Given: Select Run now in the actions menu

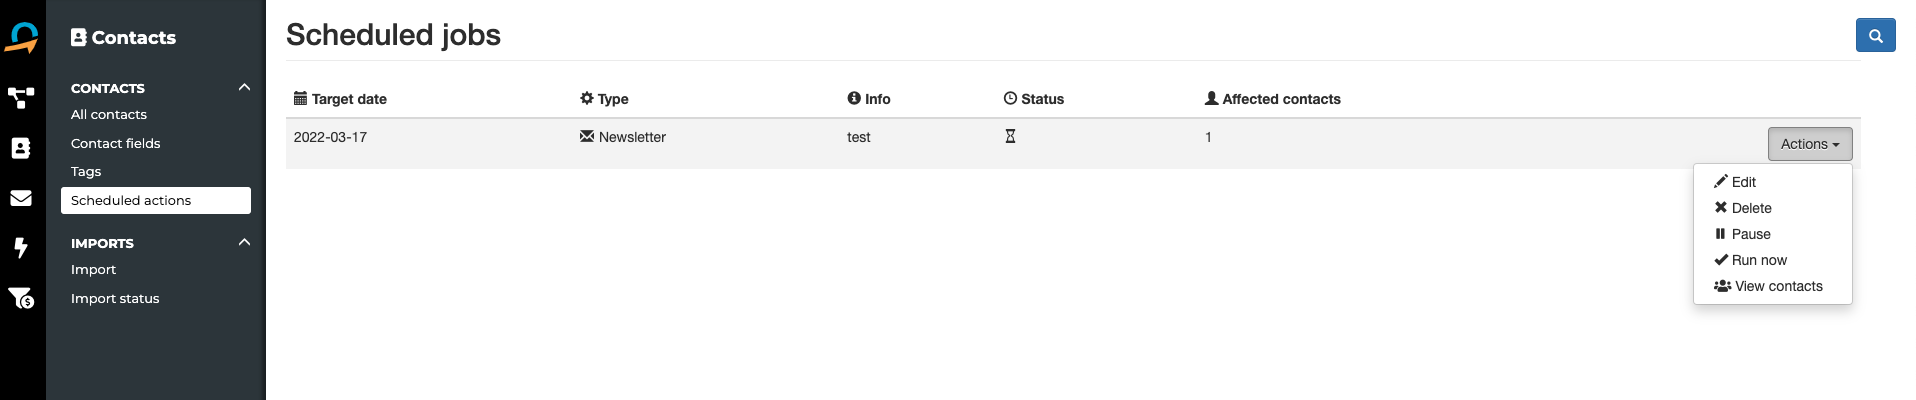Looking at the screenshot, I should 1750,260.
